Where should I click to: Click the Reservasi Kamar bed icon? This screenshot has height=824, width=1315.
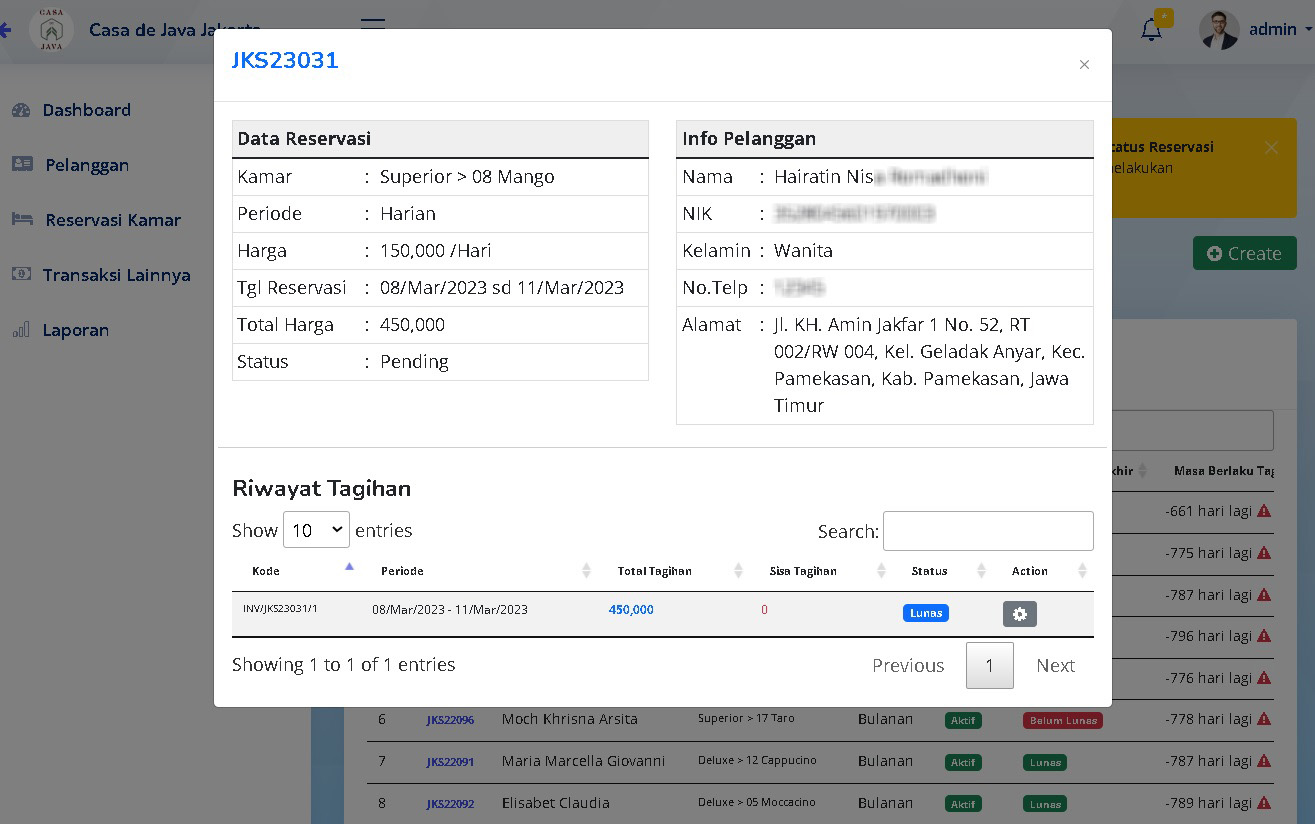(x=22, y=220)
